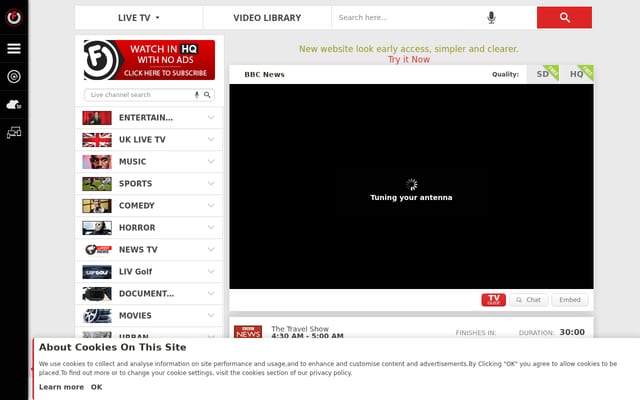Viewport: 640px width, 400px height.
Task: Click the microphone in top search bar
Action: click(491, 18)
